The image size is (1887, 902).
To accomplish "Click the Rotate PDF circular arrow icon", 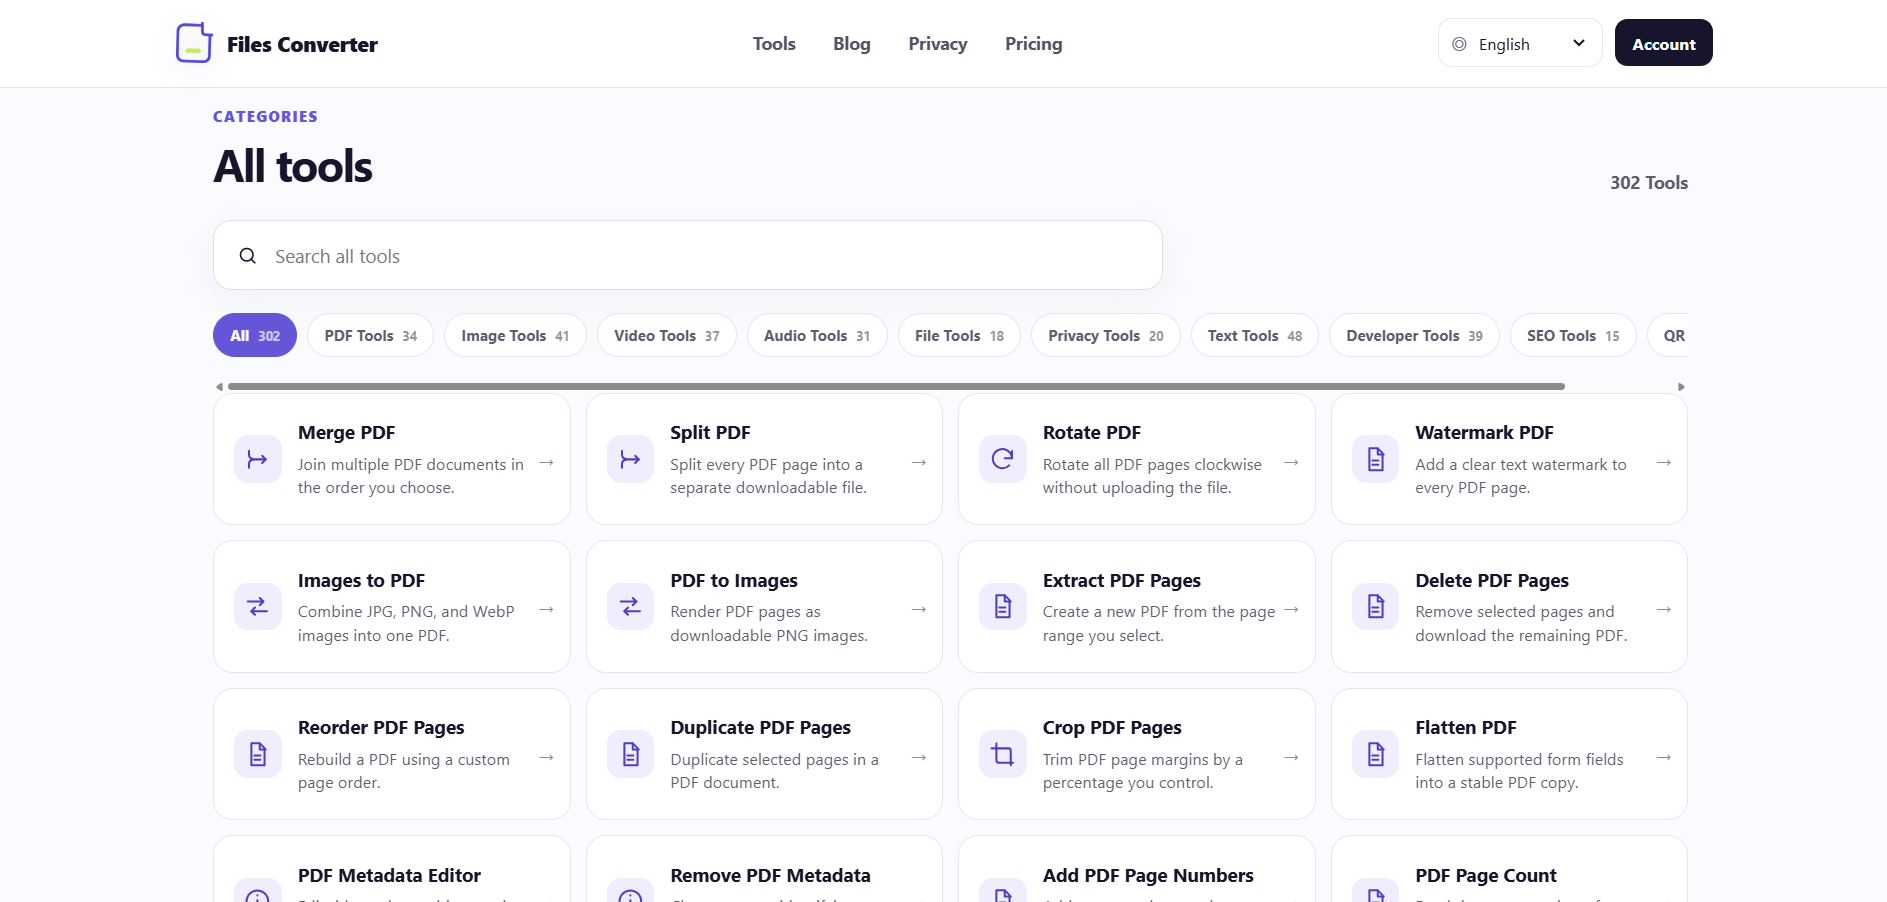I will pos(1003,459).
